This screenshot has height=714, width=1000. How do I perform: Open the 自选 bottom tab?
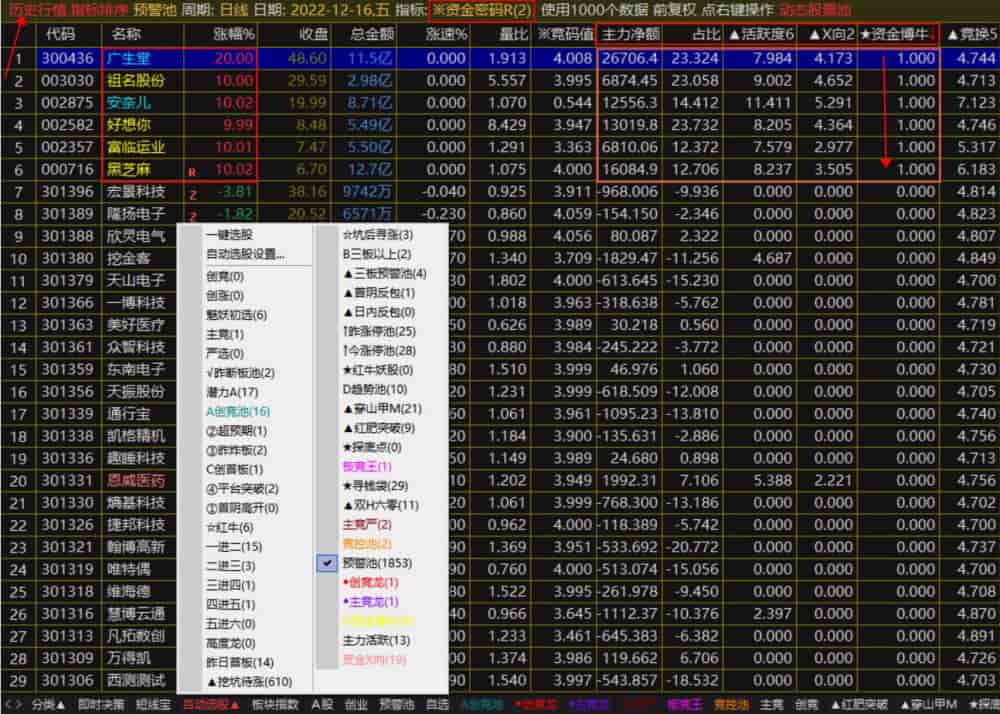pos(437,705)
